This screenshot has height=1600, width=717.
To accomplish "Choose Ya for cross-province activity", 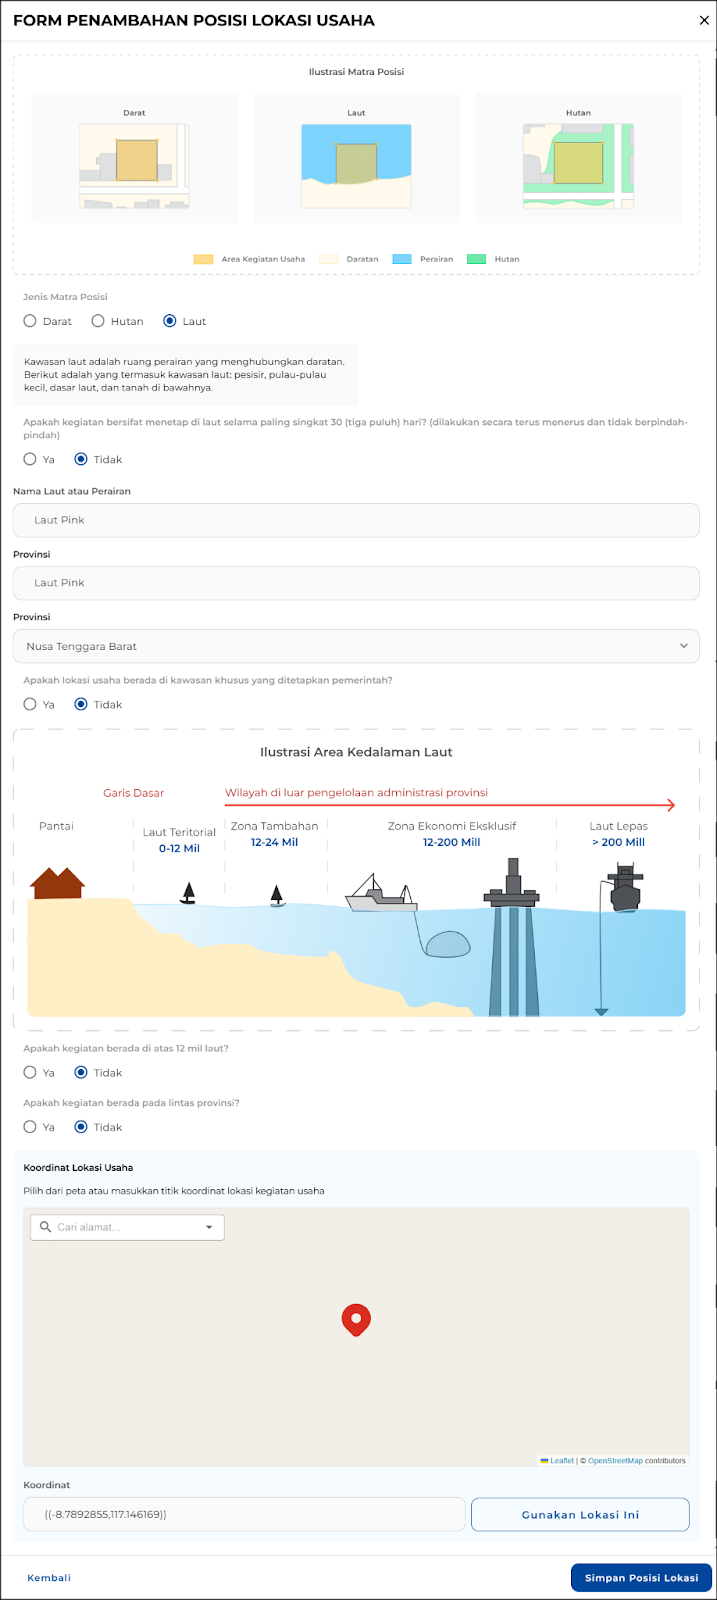I will point(30,1127).
